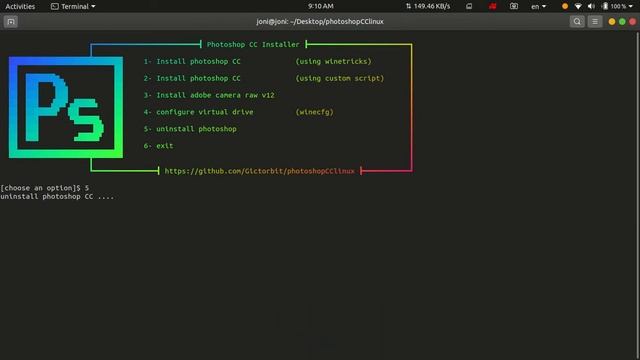Open the Wi-Fi status icon
This screenshot has height=360, width=640.
click(x=578, y=6)
